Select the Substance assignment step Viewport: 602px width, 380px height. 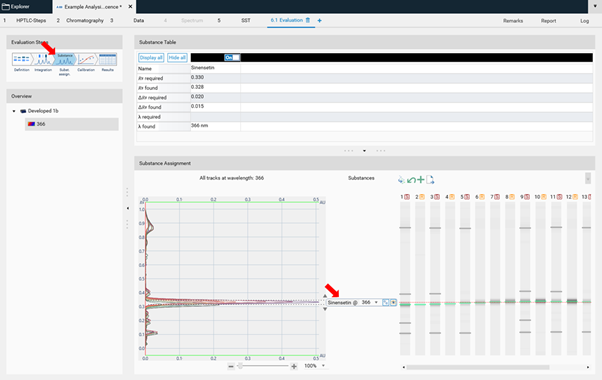click(x=64, y=59)
